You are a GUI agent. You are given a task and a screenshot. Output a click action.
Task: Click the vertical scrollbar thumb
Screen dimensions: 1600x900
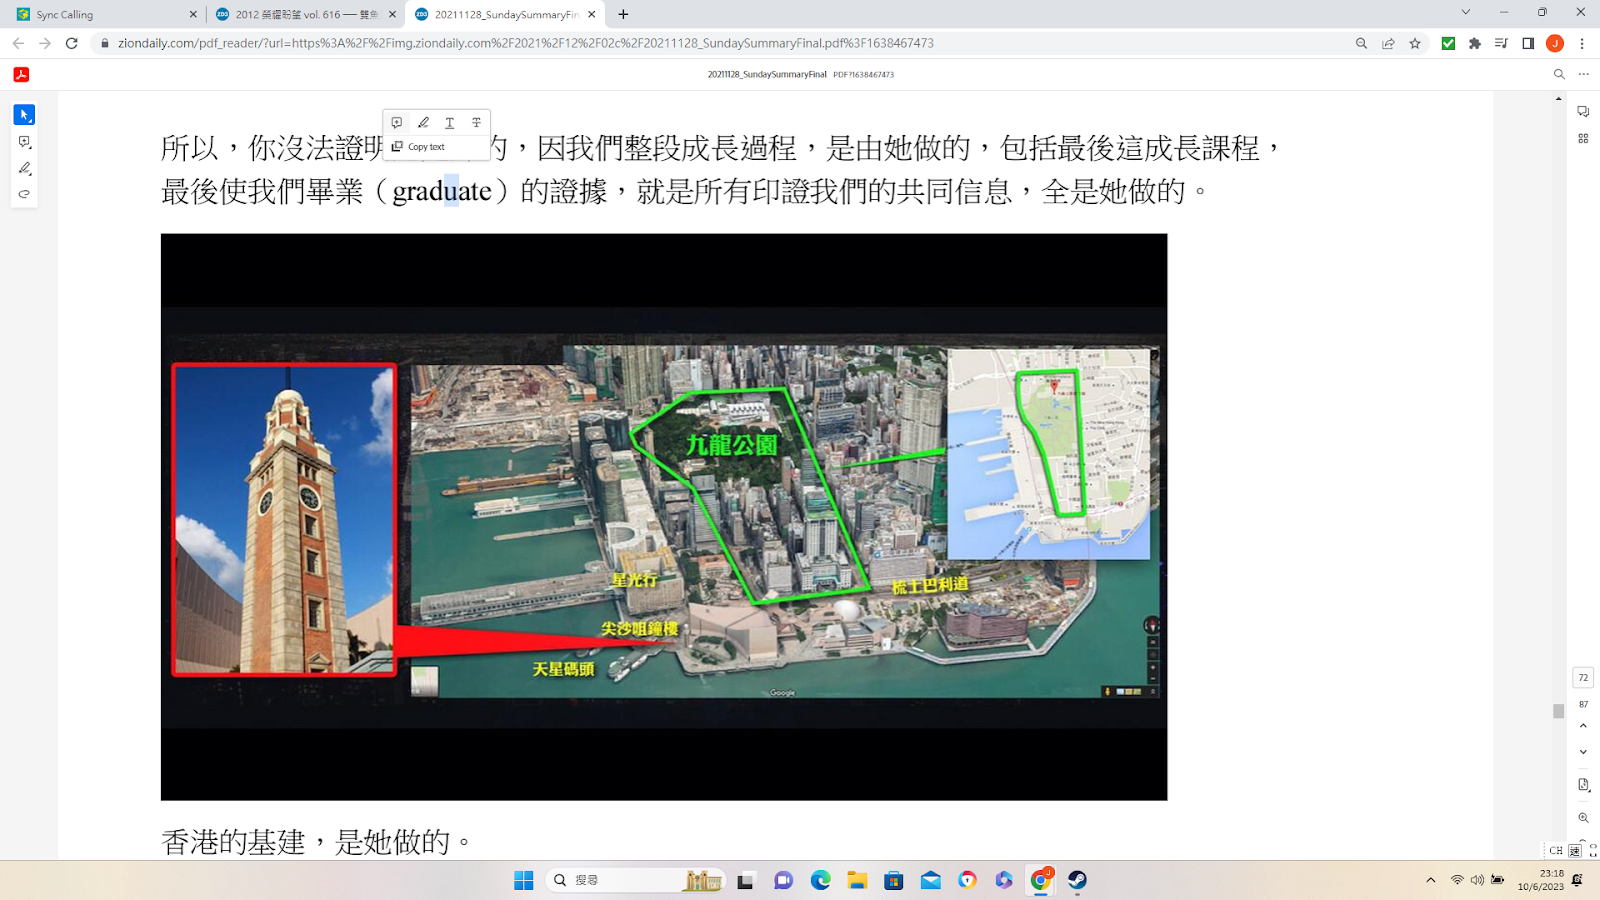tap(1558, 711)
